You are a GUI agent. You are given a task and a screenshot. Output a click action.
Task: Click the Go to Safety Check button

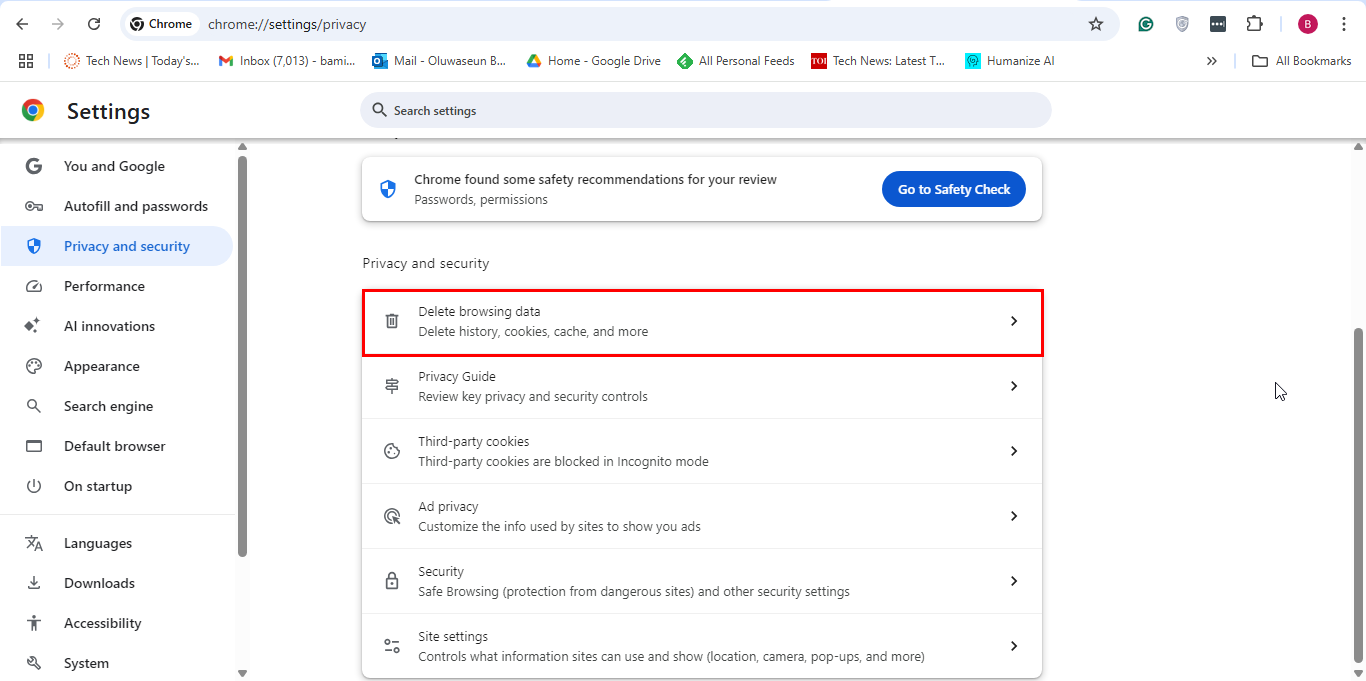(x=953, y=189)
